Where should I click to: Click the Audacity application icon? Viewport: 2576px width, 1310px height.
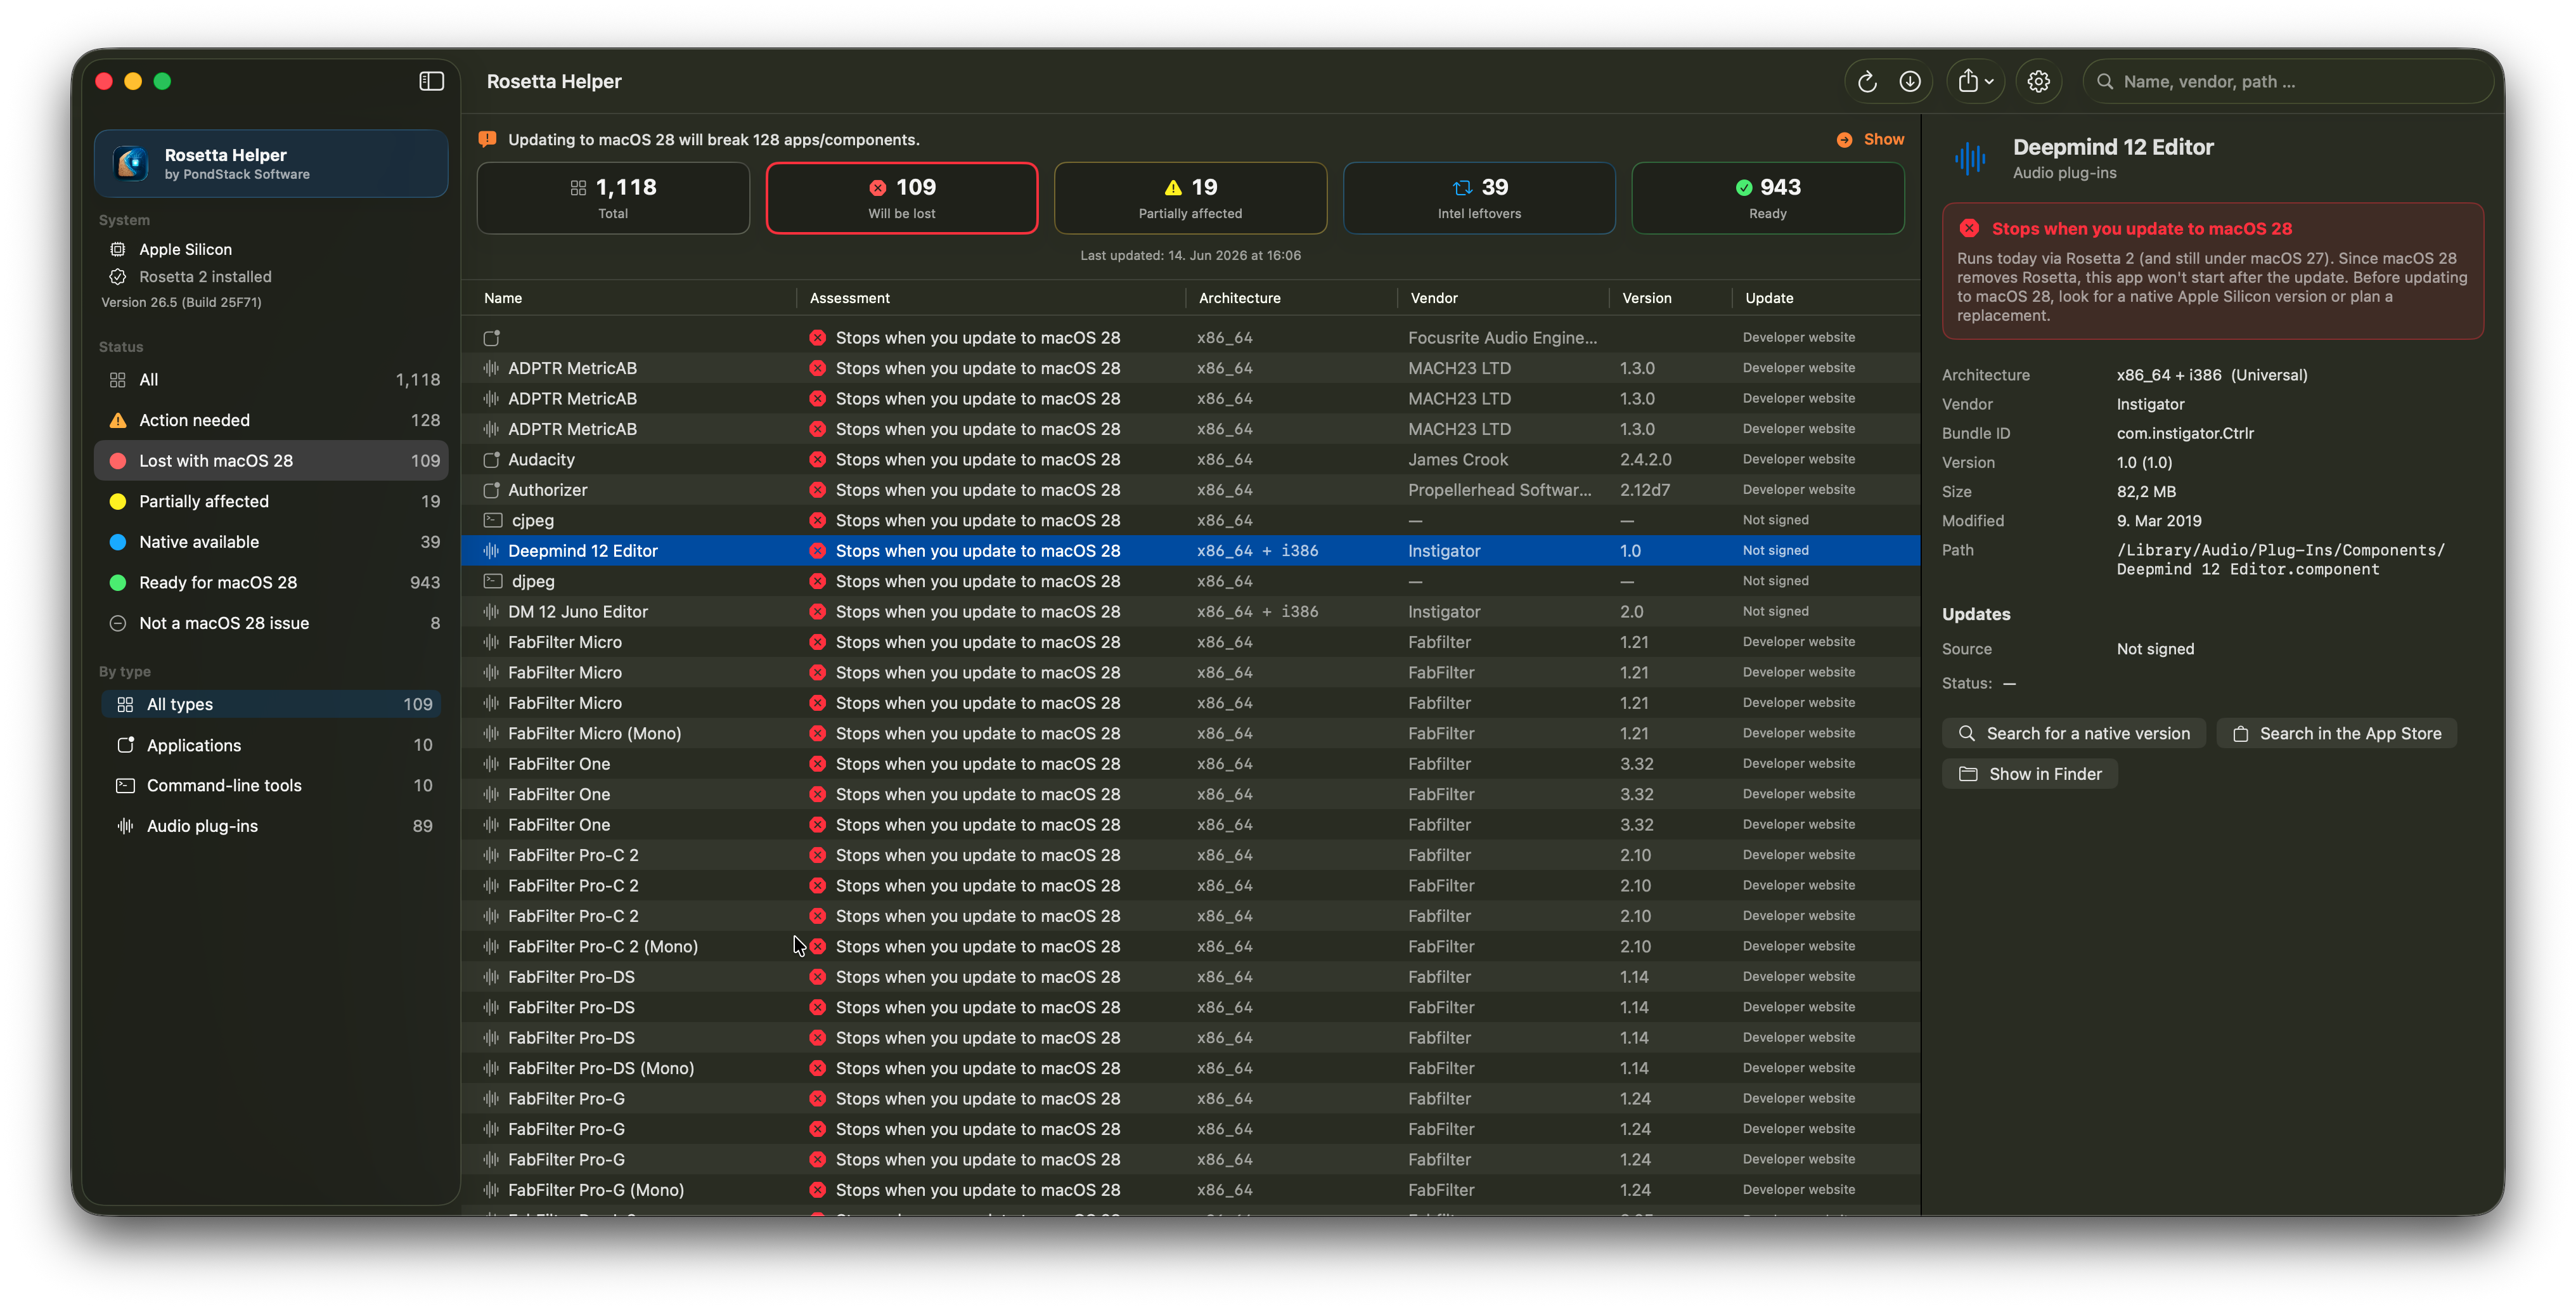tap(491, 460)
